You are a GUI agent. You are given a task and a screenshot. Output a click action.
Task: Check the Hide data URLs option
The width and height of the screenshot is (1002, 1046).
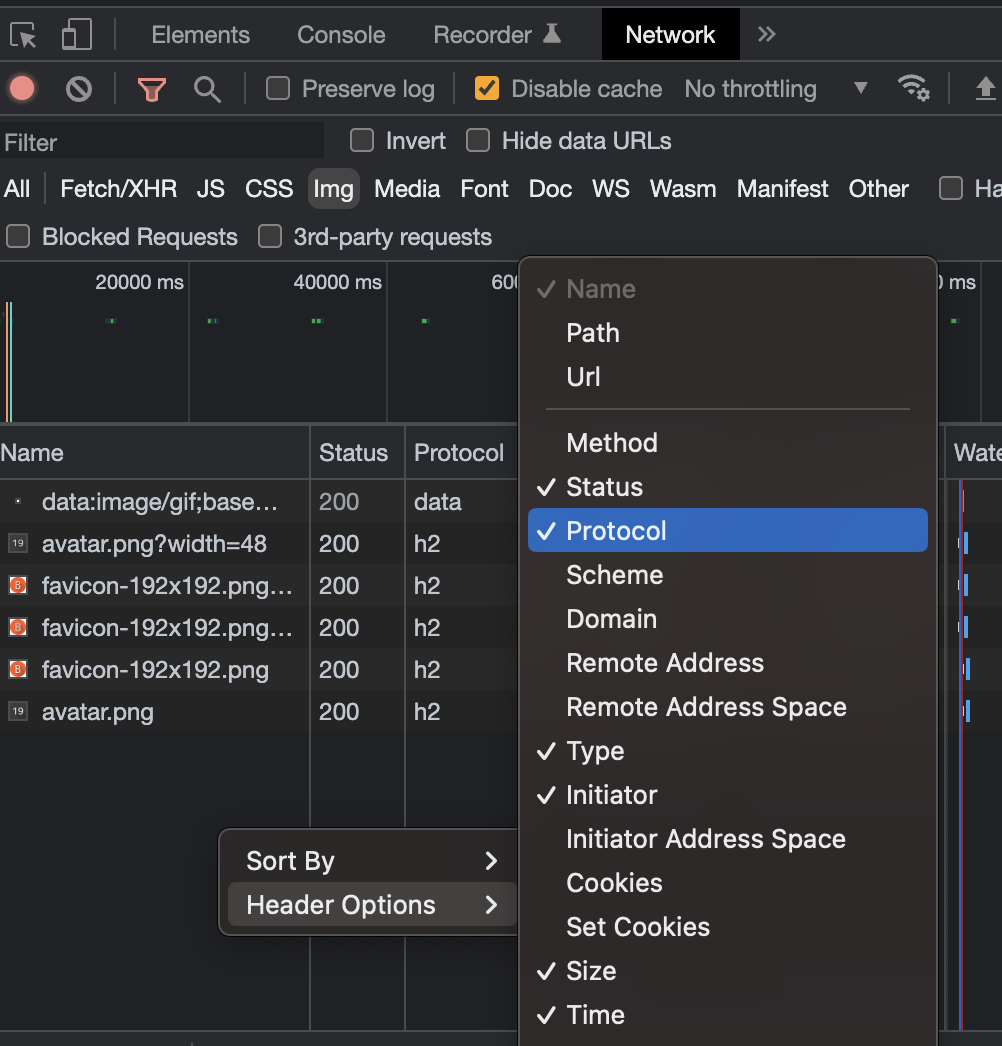tap(479, 141)
